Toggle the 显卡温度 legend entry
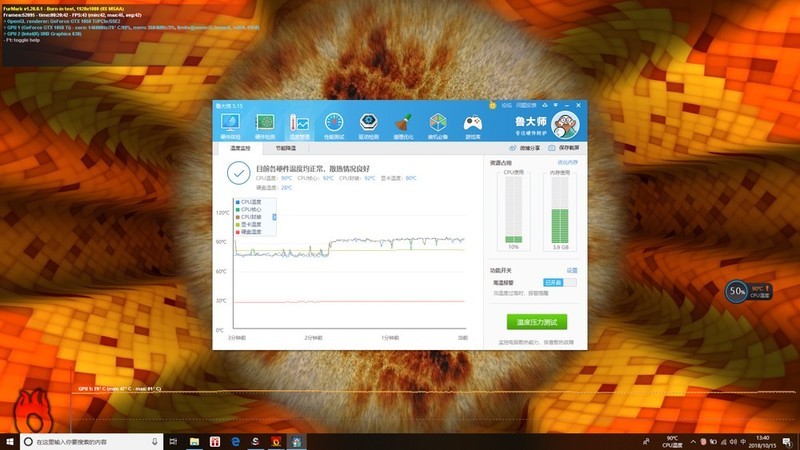 [248, 224]
